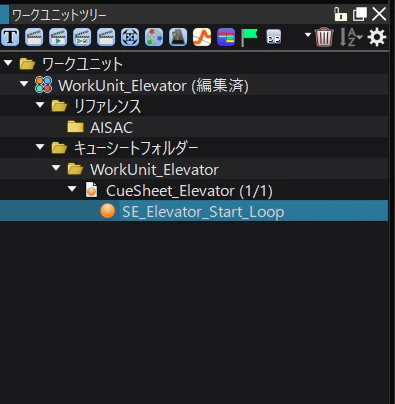Image resolution: width=395 pixels, height=404 pixels.
Task: Collapse the CueSheet_Elevator (1/1) arrow
Action: [72, 189]
